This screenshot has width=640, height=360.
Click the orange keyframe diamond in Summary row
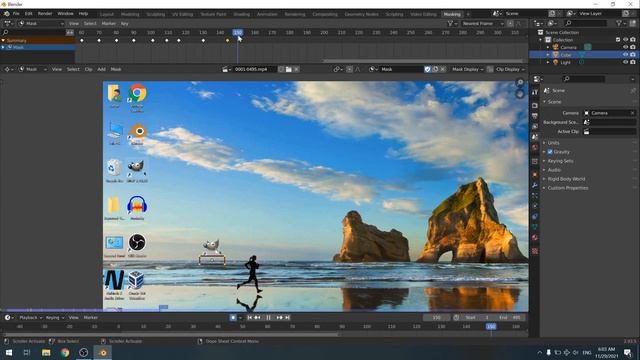(227, 40)
